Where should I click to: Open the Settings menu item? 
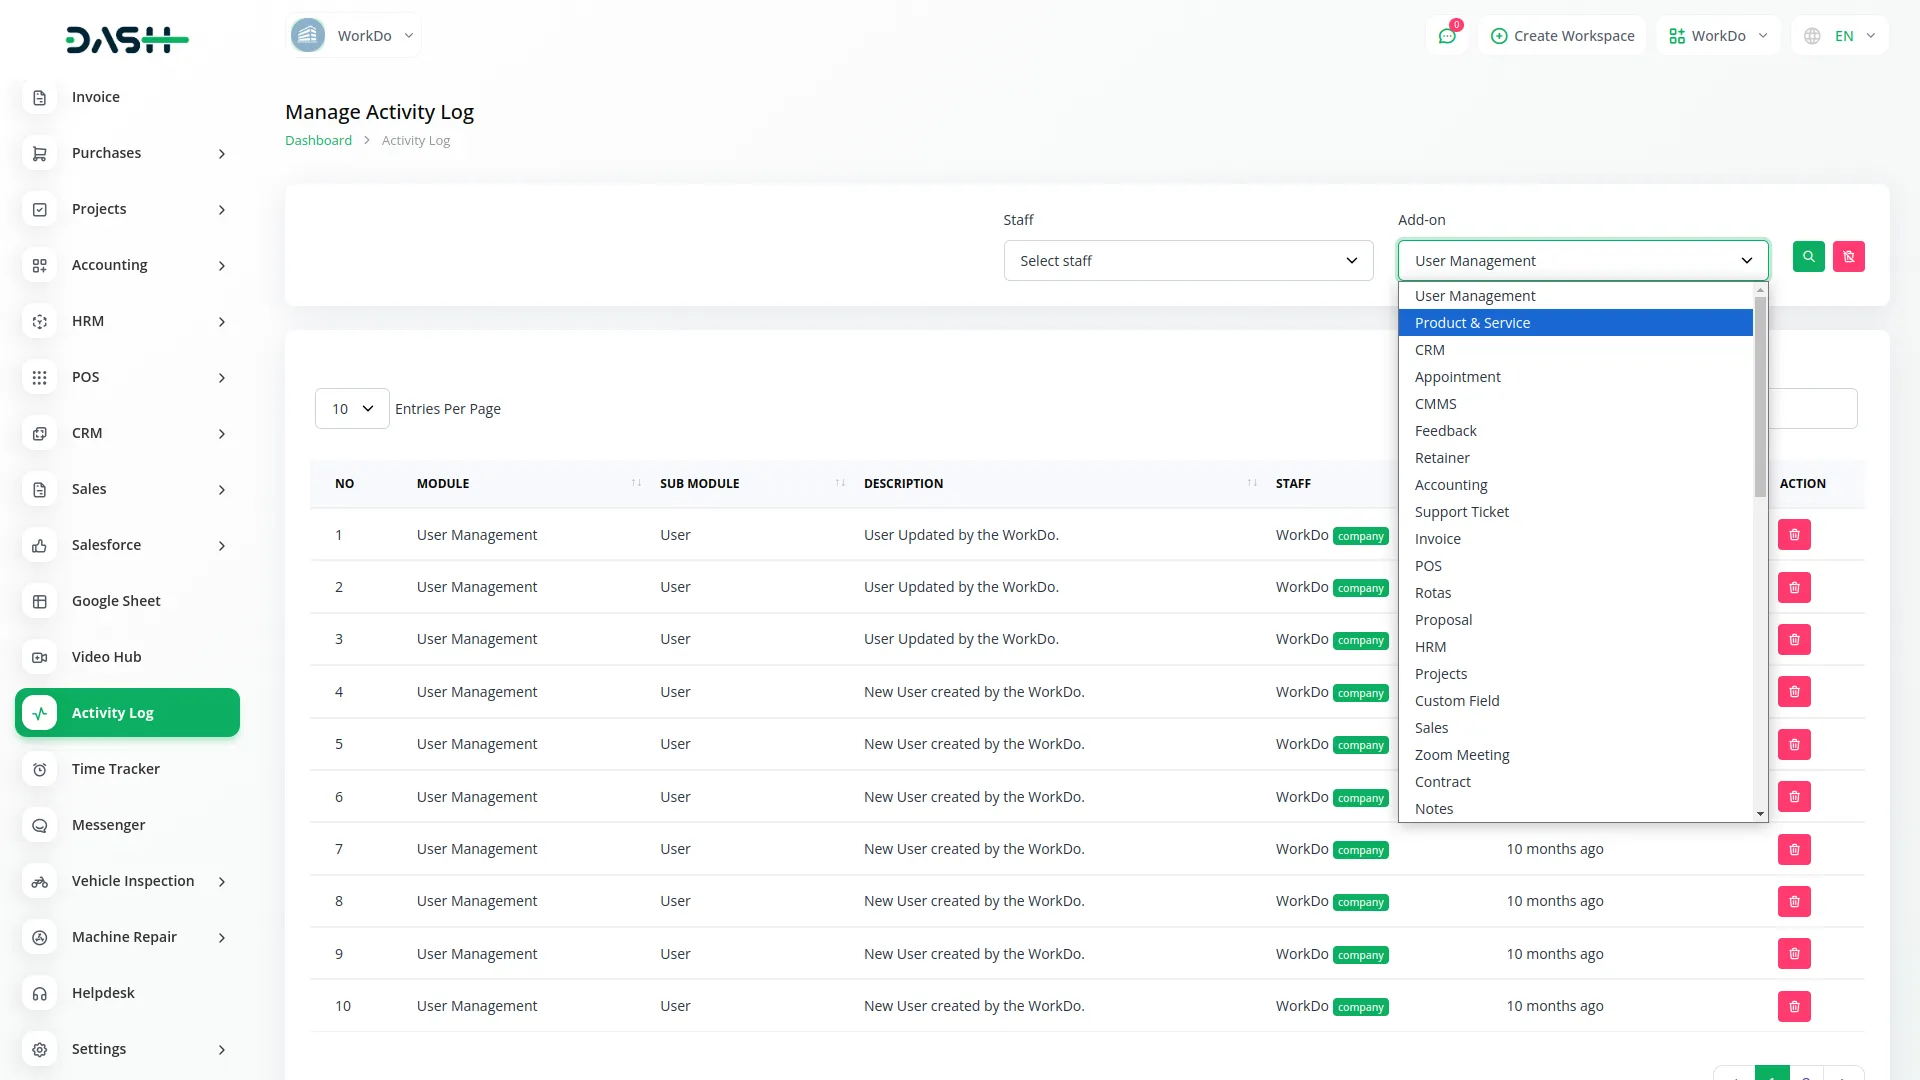tap(99, 1049)
